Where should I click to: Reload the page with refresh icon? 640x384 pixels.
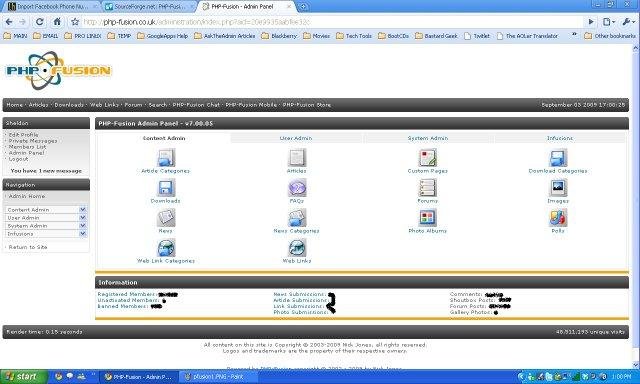point(40,22)
